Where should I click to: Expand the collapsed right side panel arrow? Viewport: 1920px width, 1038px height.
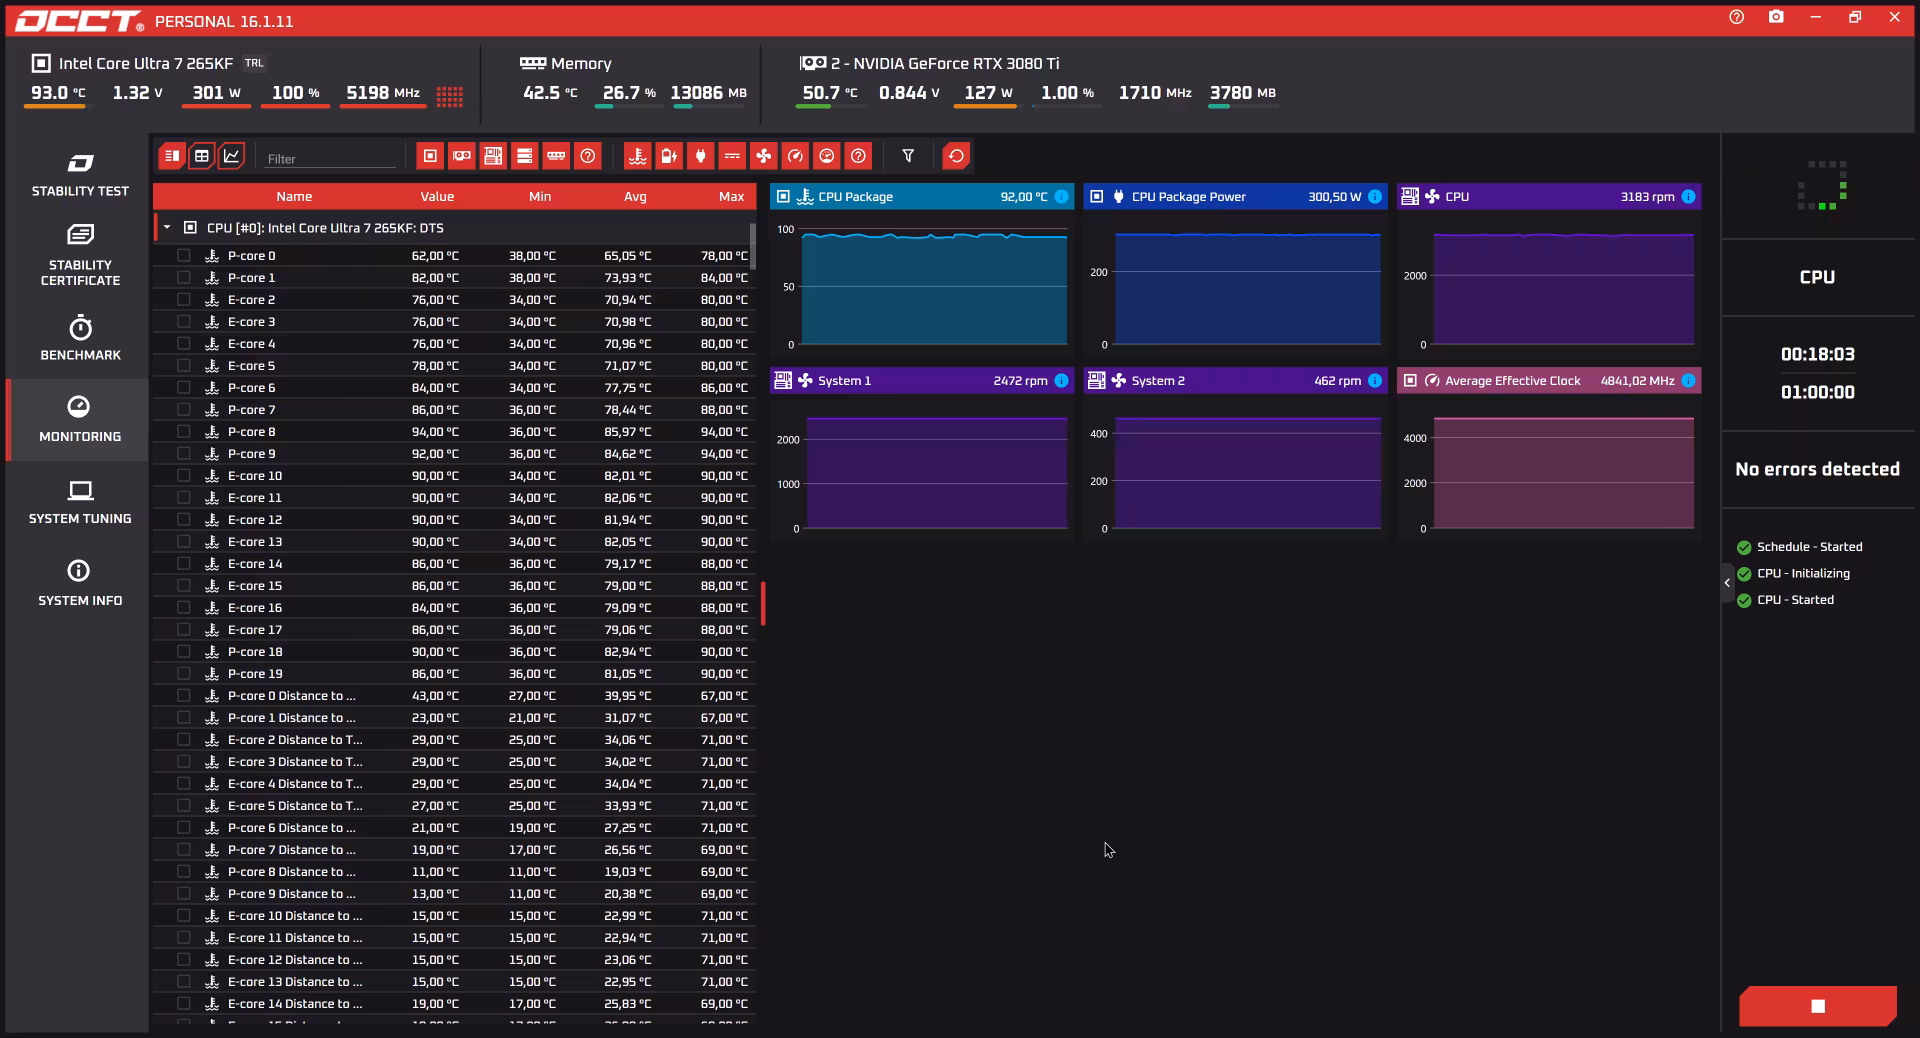point(1727,583)
